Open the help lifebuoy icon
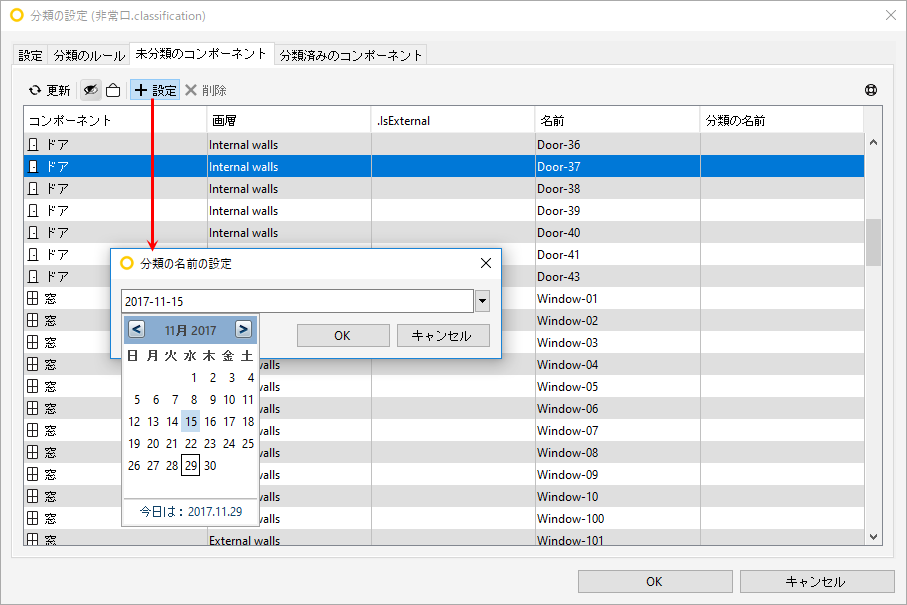 point(871,90)
